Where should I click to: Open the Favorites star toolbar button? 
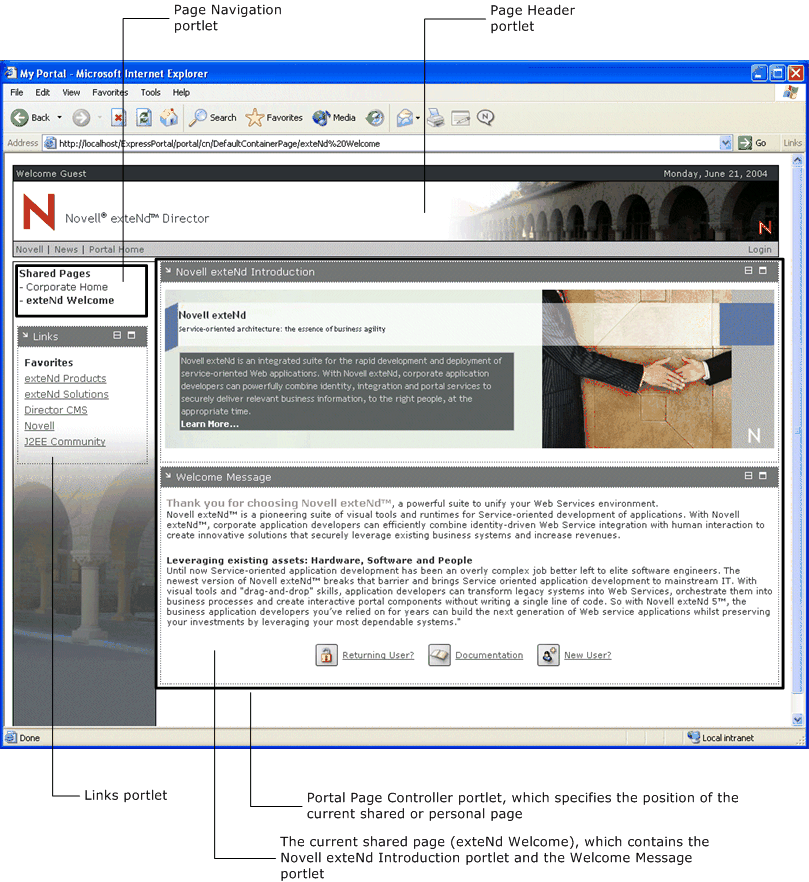[x=275, y=118]
